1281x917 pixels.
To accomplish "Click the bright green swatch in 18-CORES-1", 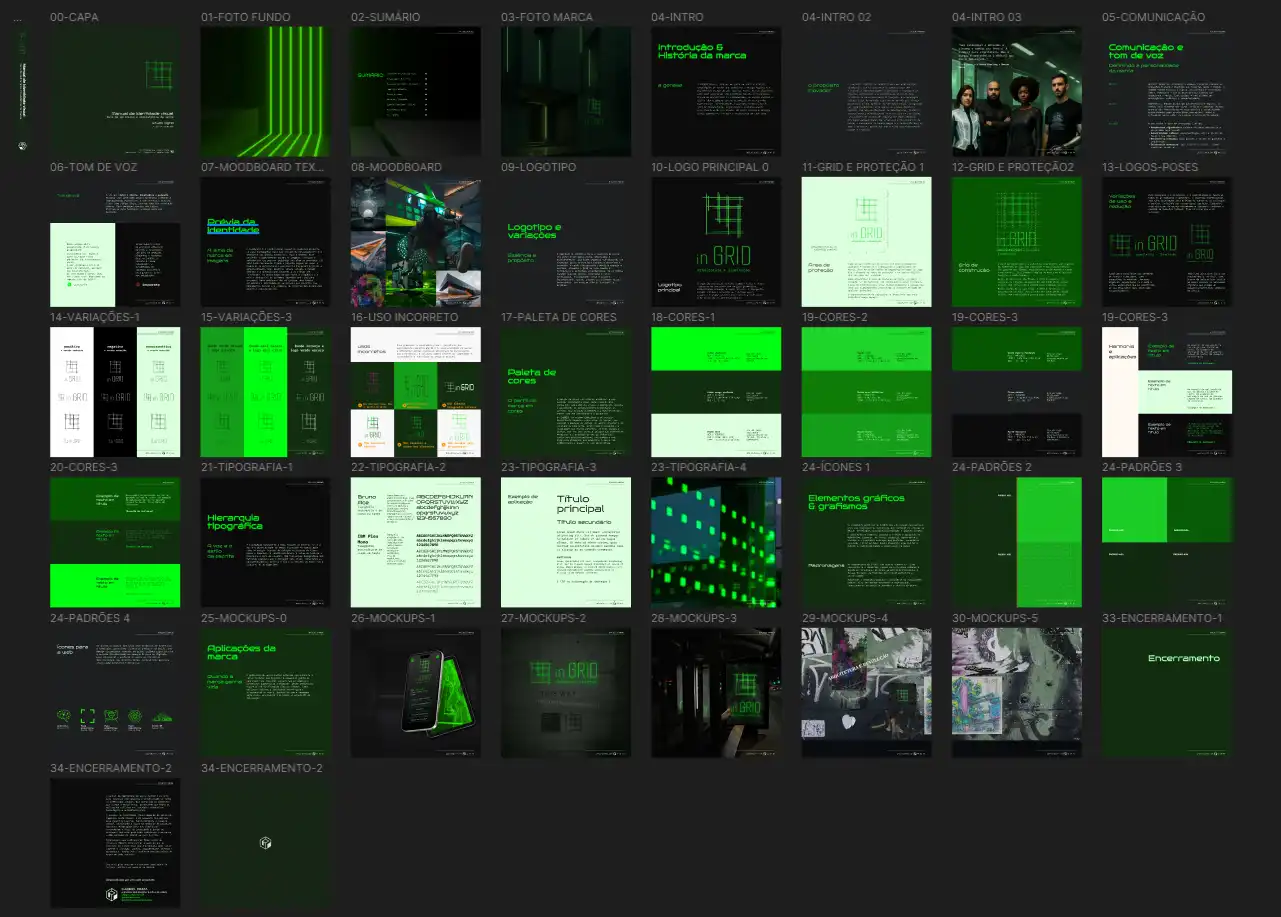I will [716, 348].
